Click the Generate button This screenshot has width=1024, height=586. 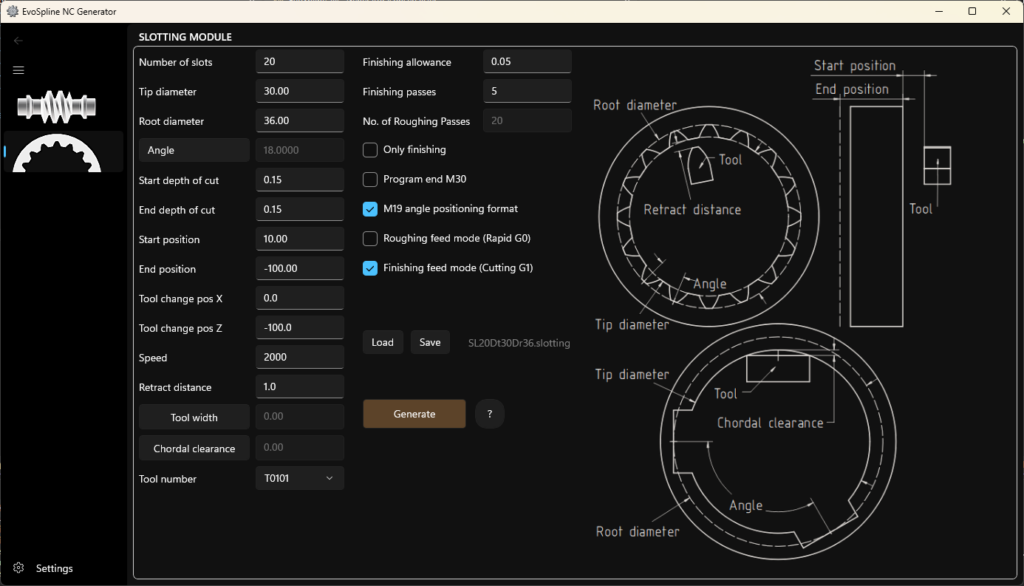pyautogui.click(x=414, y=414)
